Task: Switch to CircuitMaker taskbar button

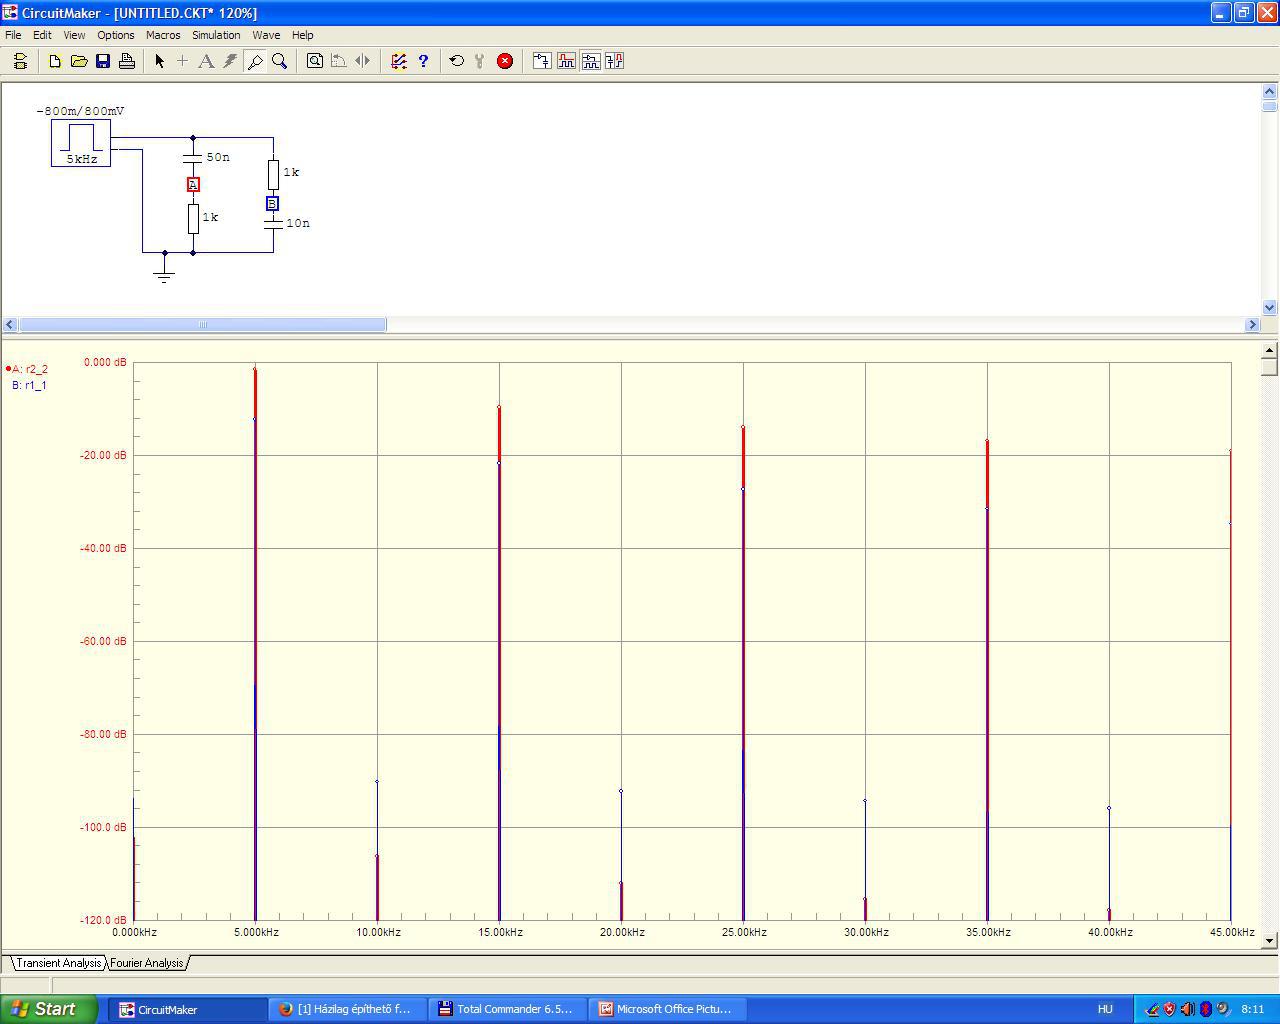Action: [x=187, y=1009]
